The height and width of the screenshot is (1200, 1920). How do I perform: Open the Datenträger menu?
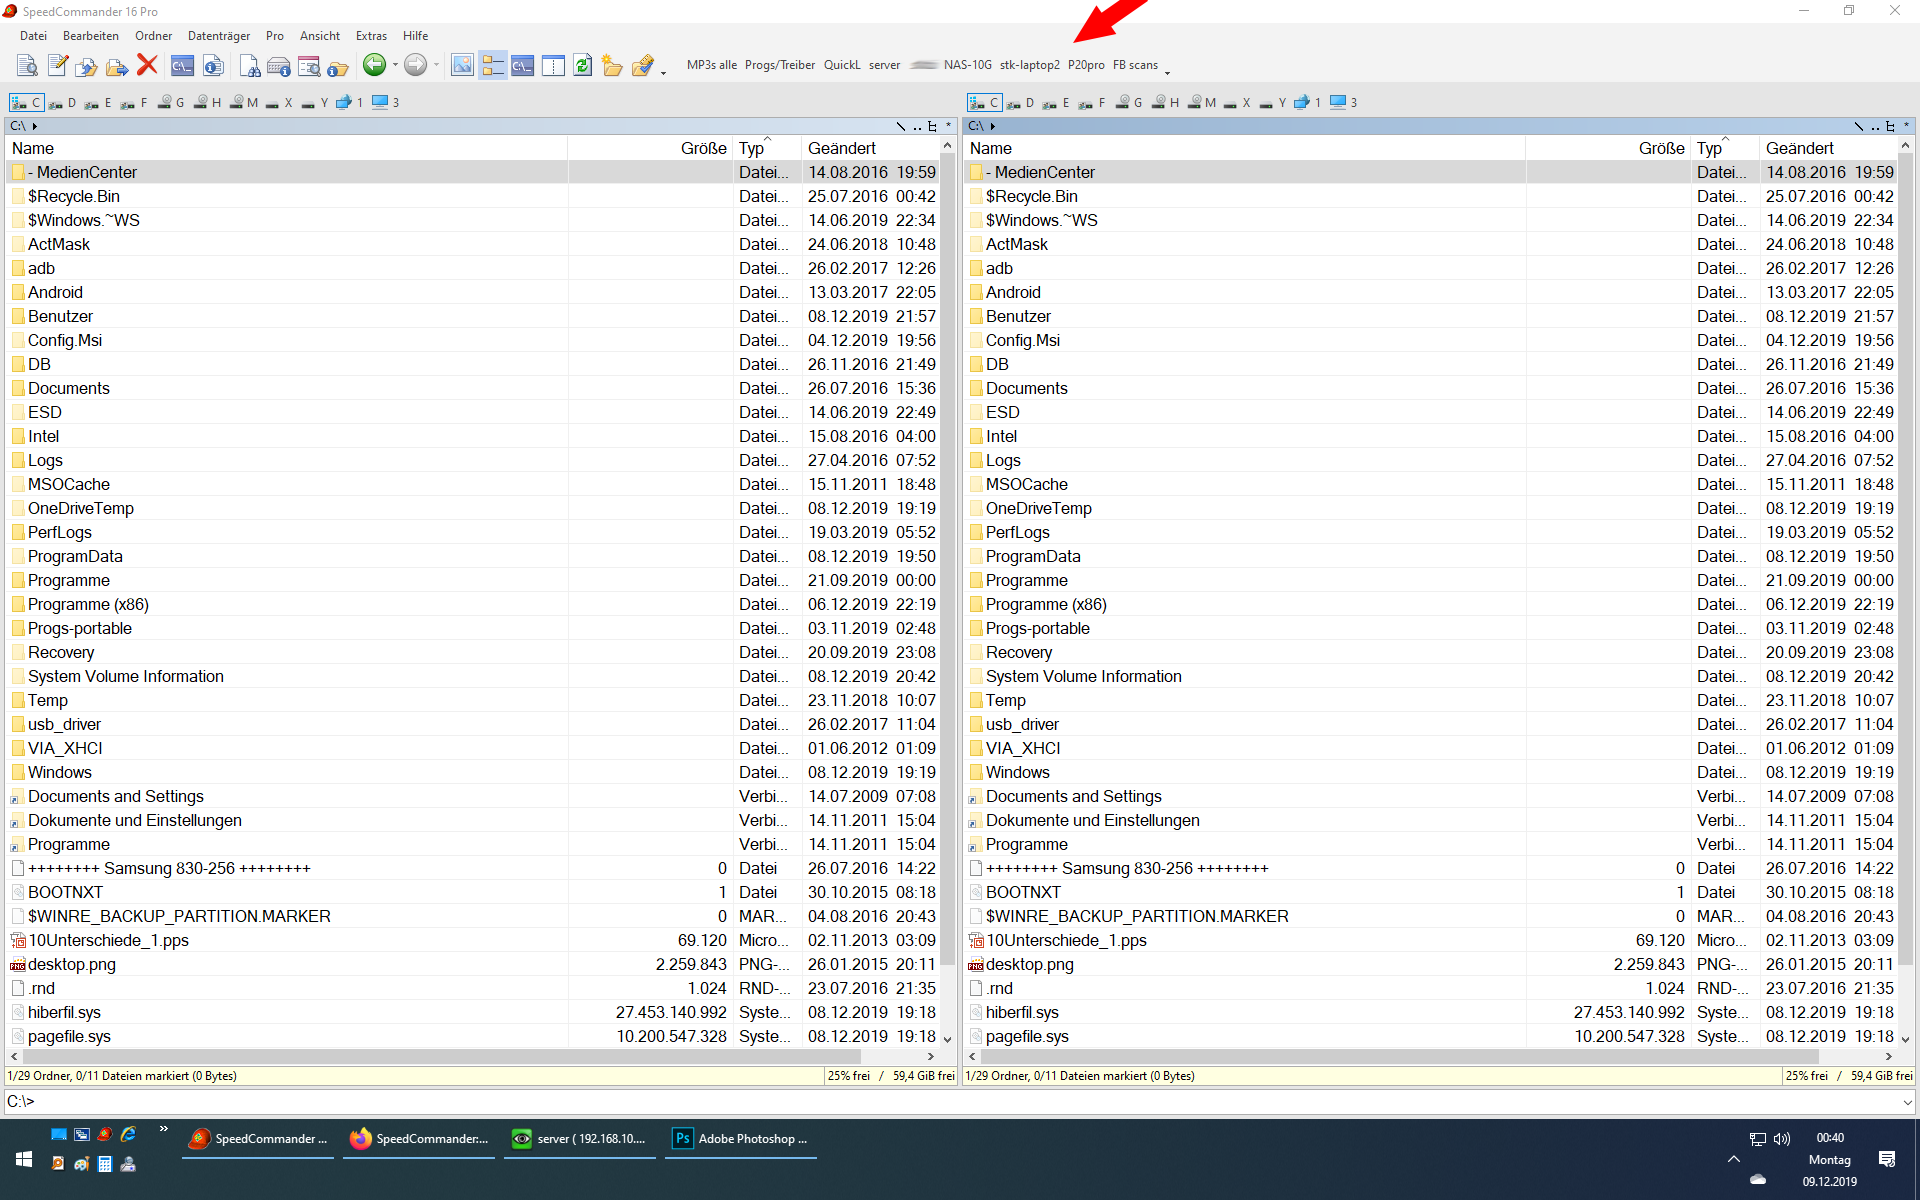click(x=218, y=36)
